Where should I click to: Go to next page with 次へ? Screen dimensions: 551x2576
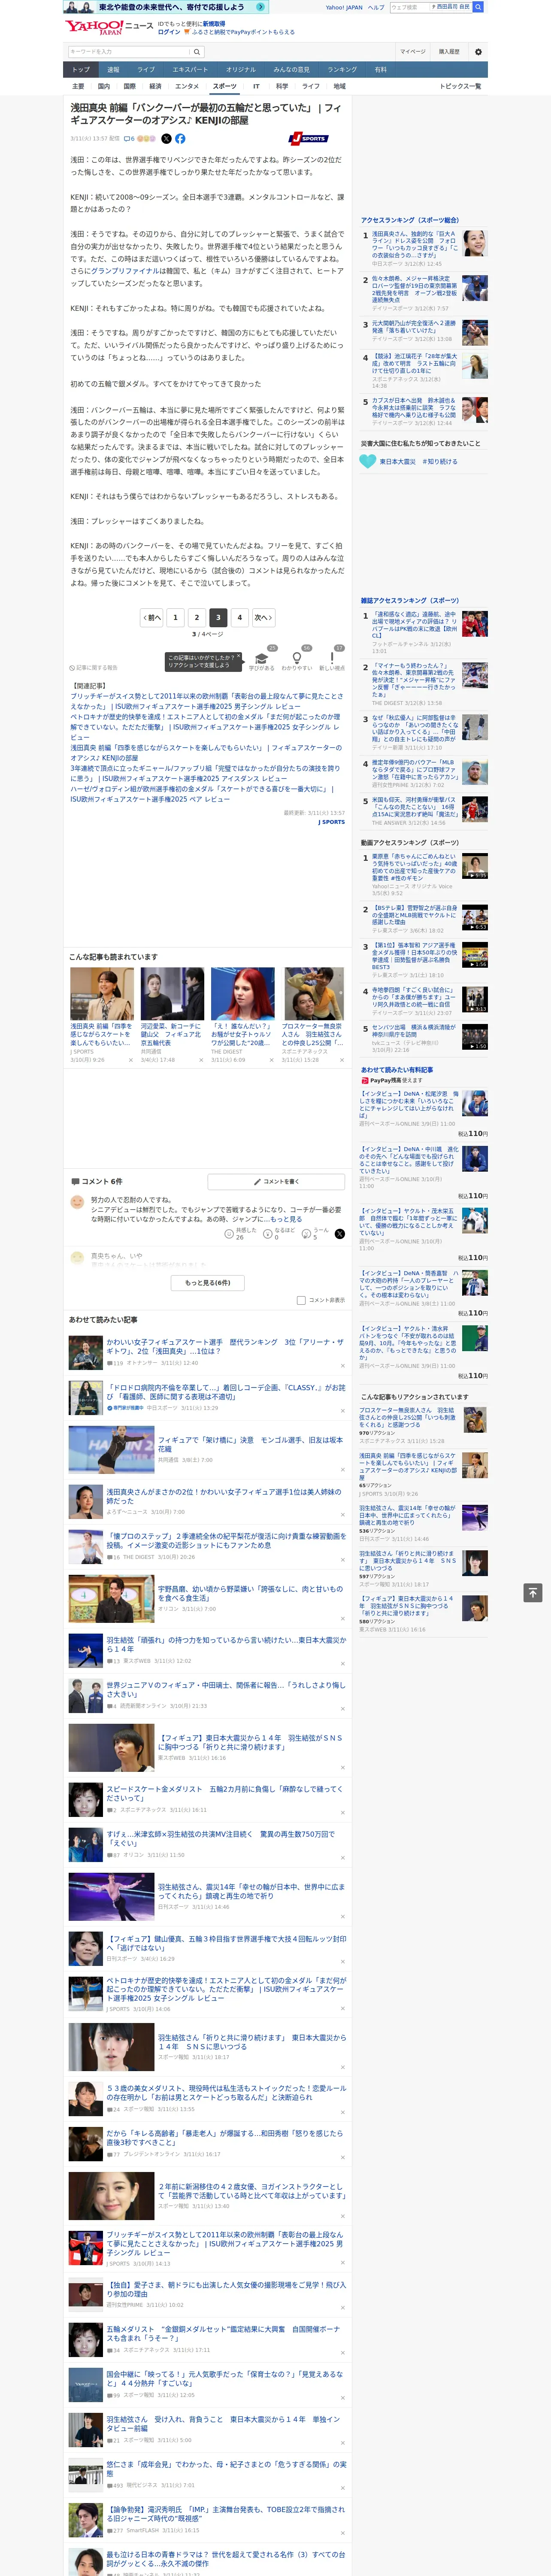[263, 617]
